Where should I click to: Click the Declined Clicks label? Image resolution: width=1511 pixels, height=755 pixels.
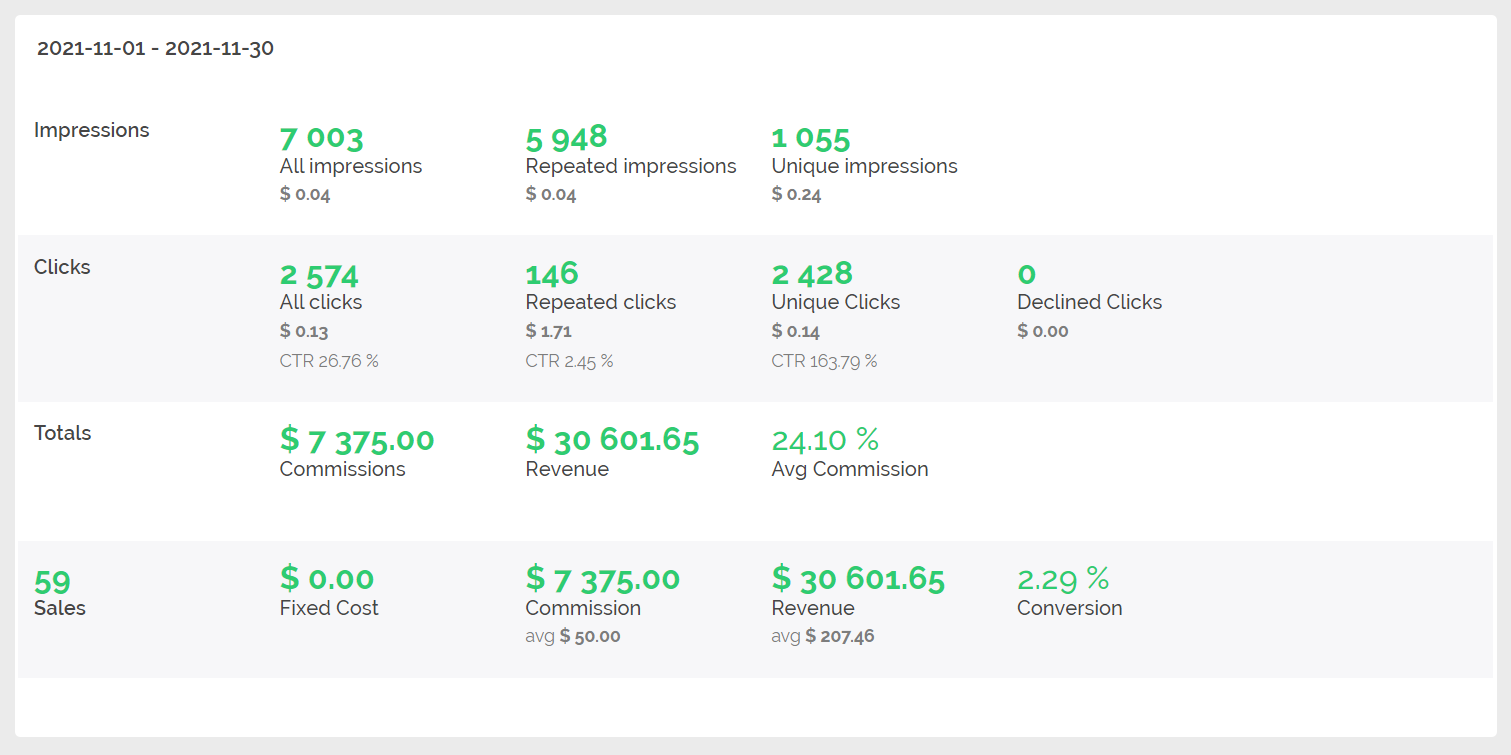pos(1089,302)
